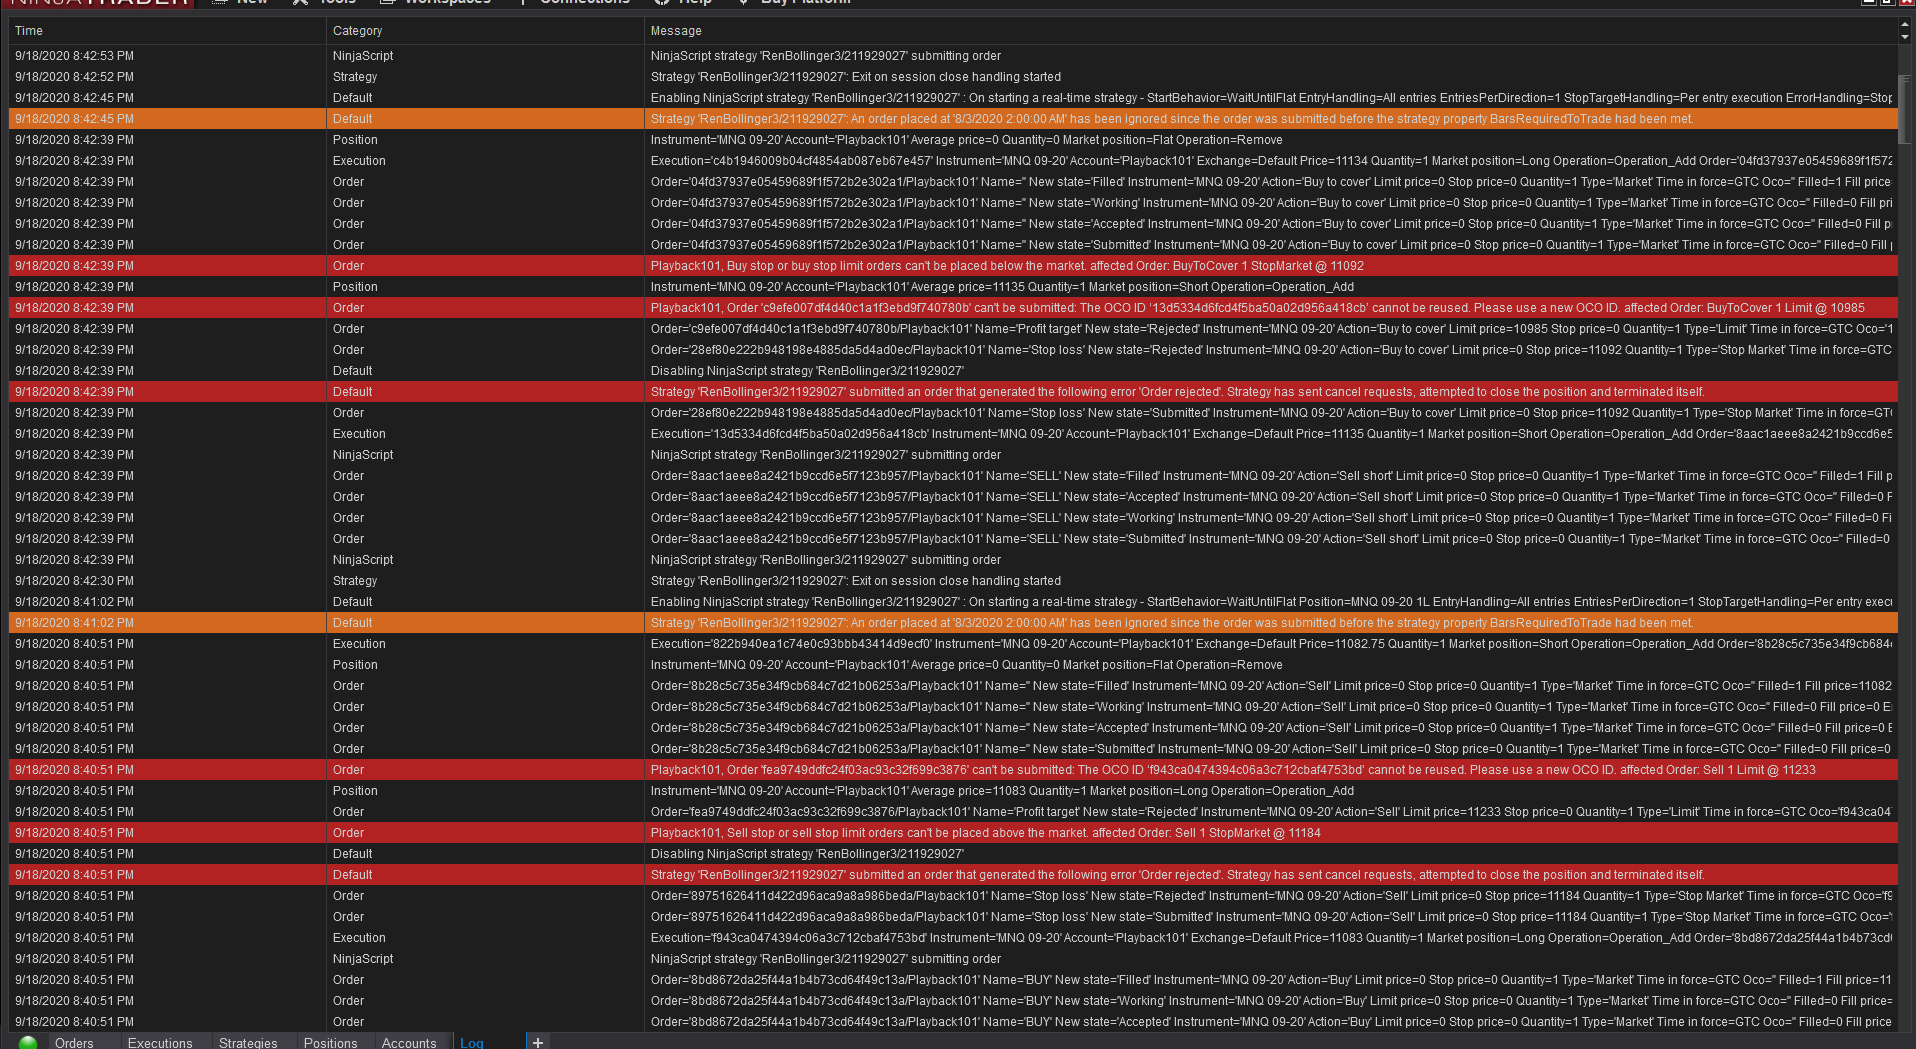The height and width of the screenshot is (1049, 1916).
Task: Select the 8:42:52 PM 'Exit on session close' row
Action: (953, 77)
